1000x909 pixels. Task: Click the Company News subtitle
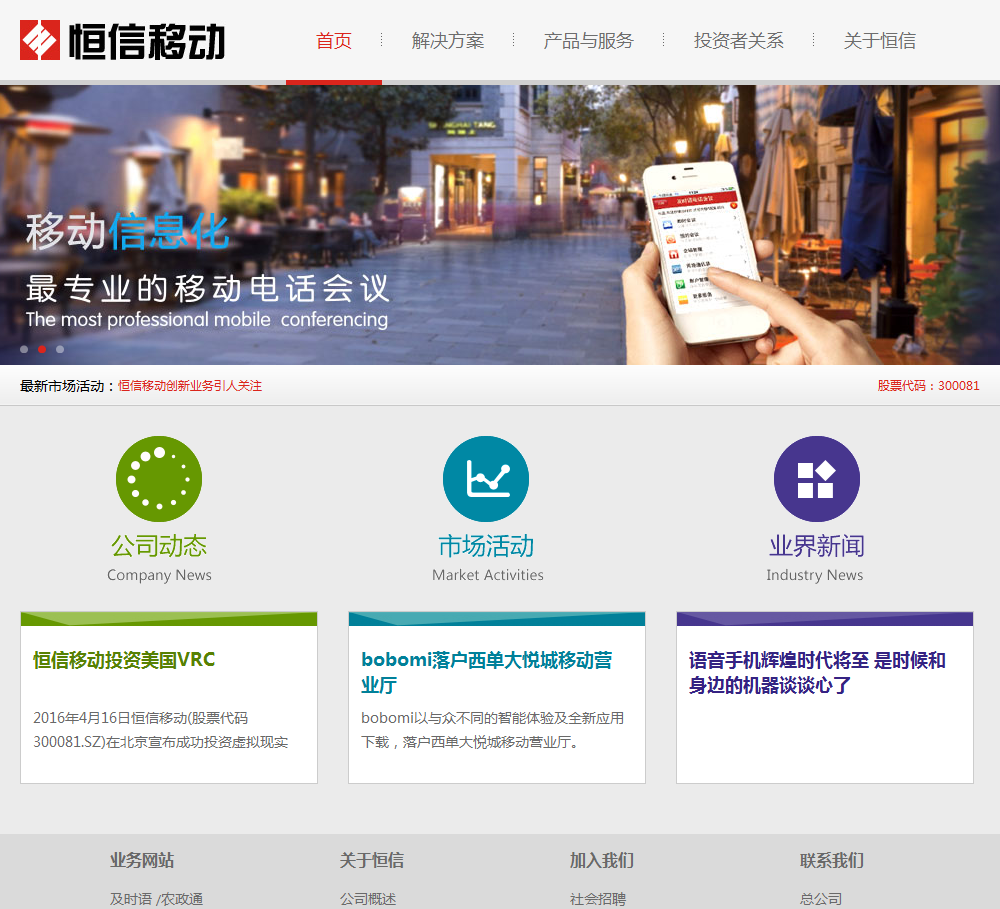(159, 575)
